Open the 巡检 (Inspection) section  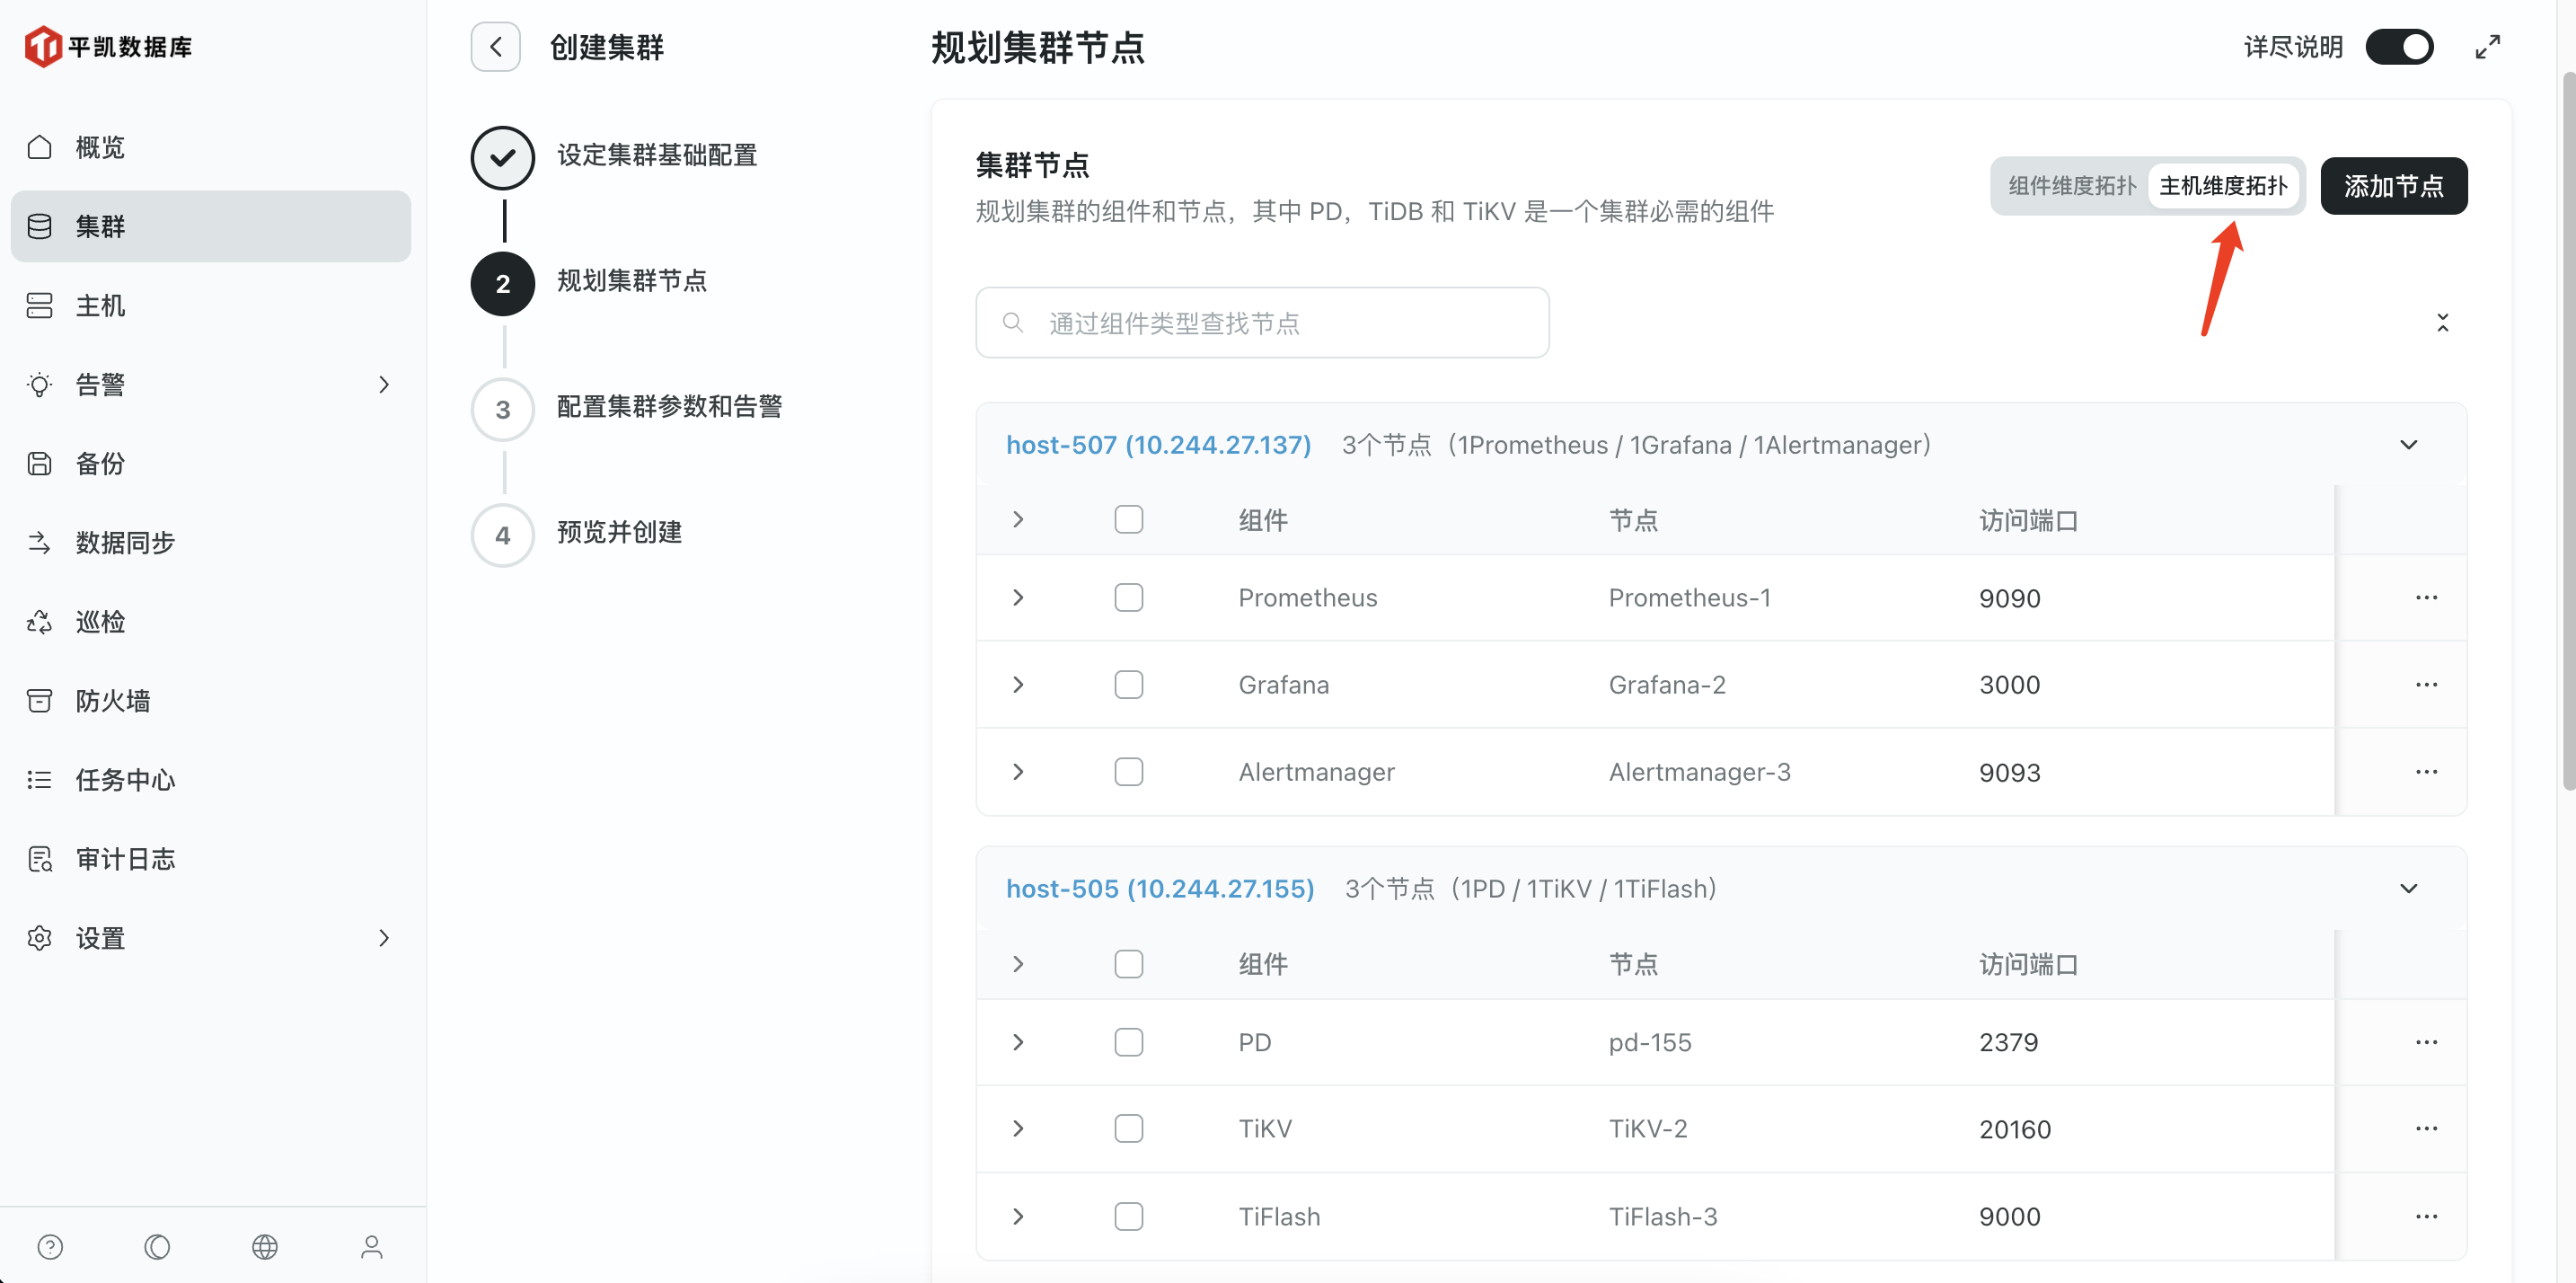[x=99, y=620]
